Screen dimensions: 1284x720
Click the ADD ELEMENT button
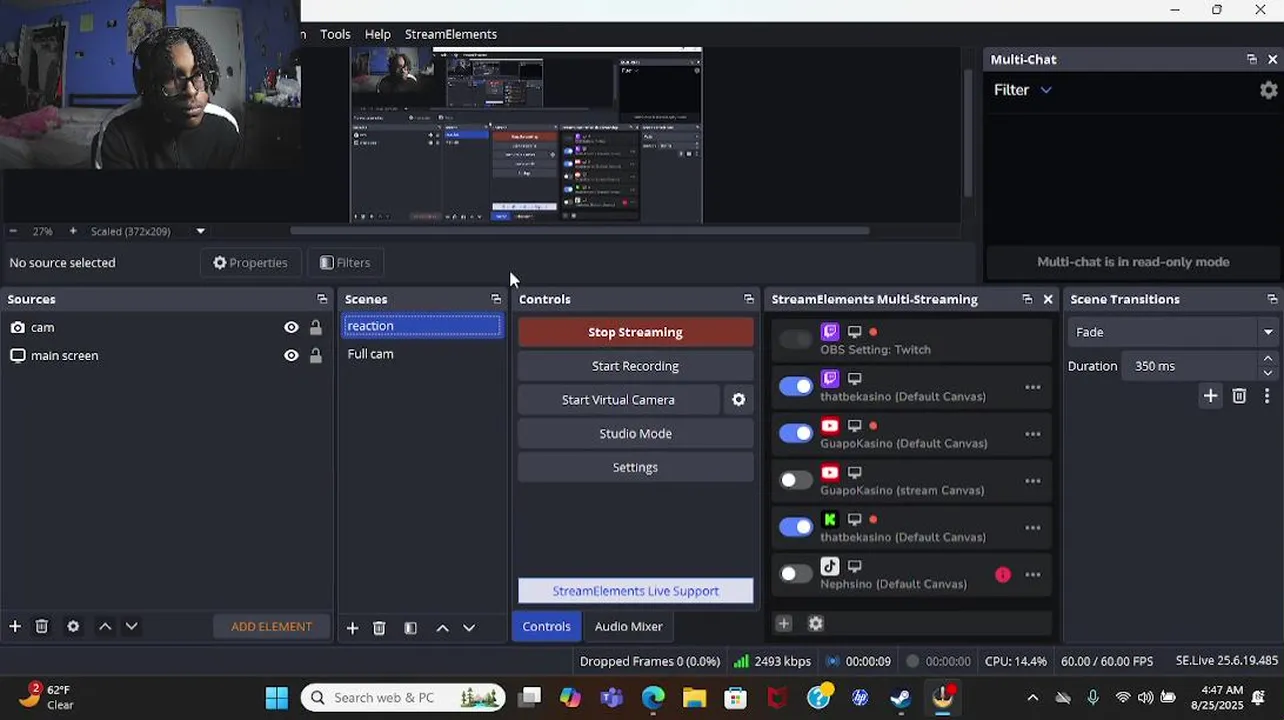coord(271,627)
